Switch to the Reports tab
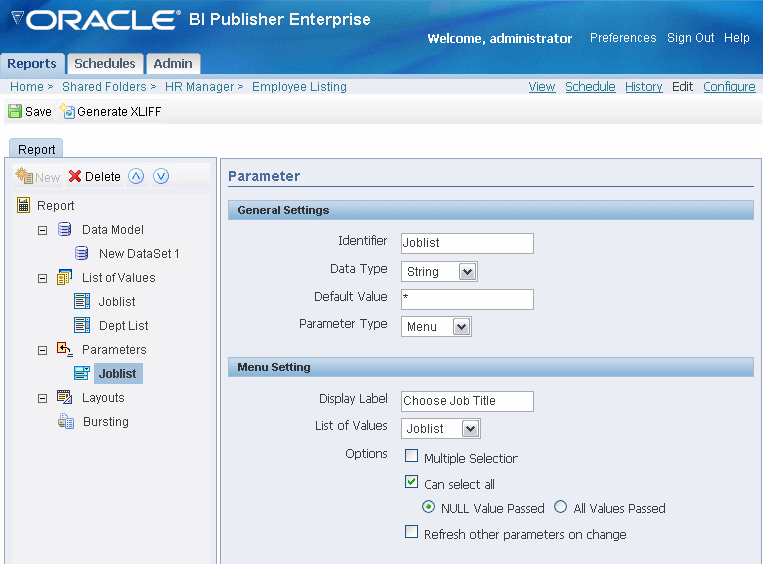The height and width of the screenshot is (564, 763). [x=32, y=64]
